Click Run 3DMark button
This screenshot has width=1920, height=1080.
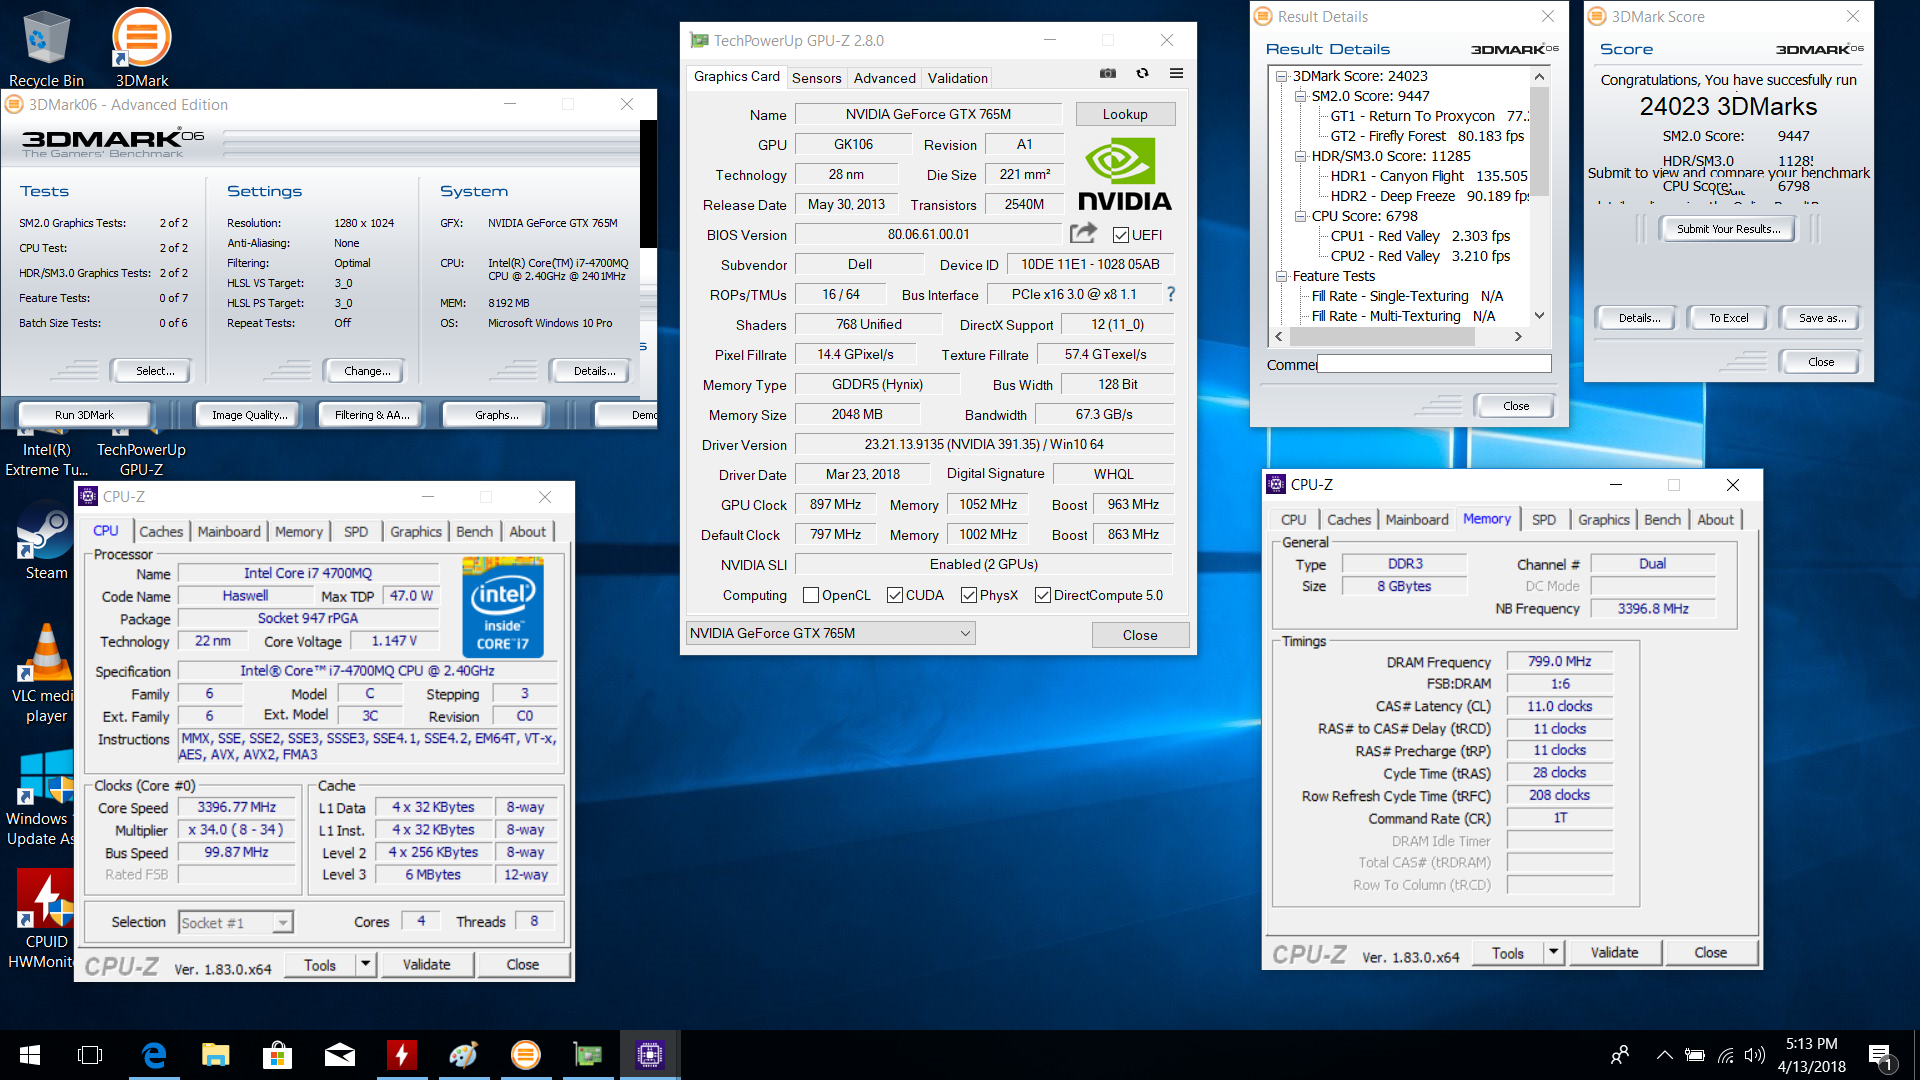pos(84,415)
